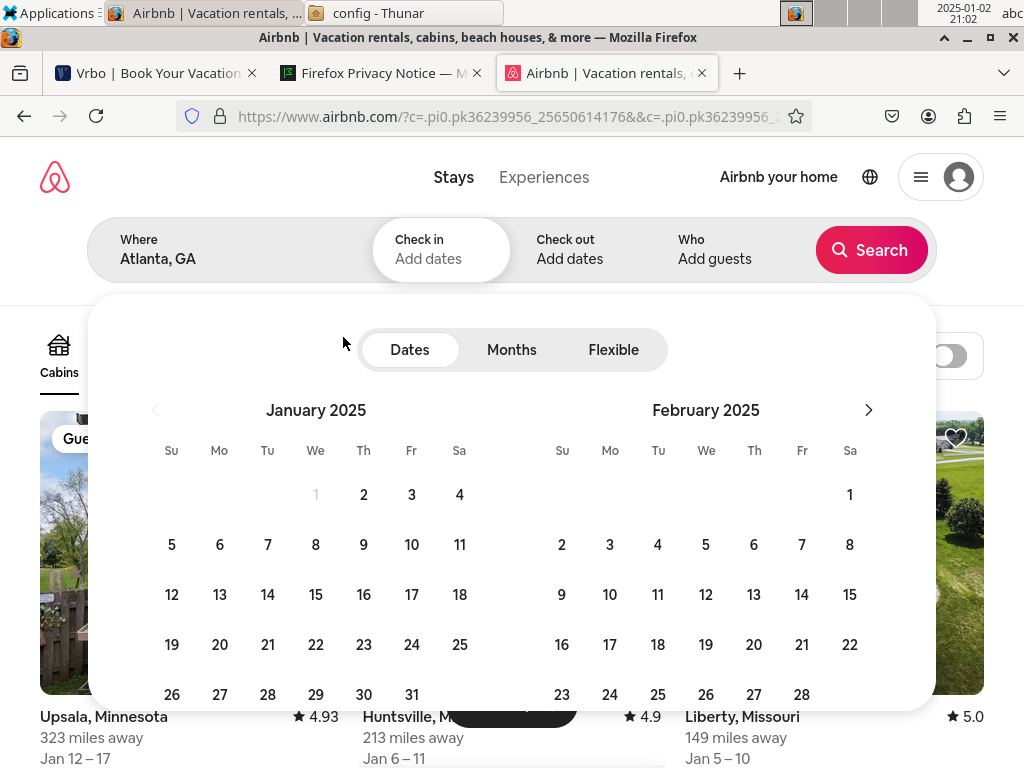Image resolution: width=1024 pixels, height=768 pixels.
Task: Open a new browser tab
Action: coord(739,74)
